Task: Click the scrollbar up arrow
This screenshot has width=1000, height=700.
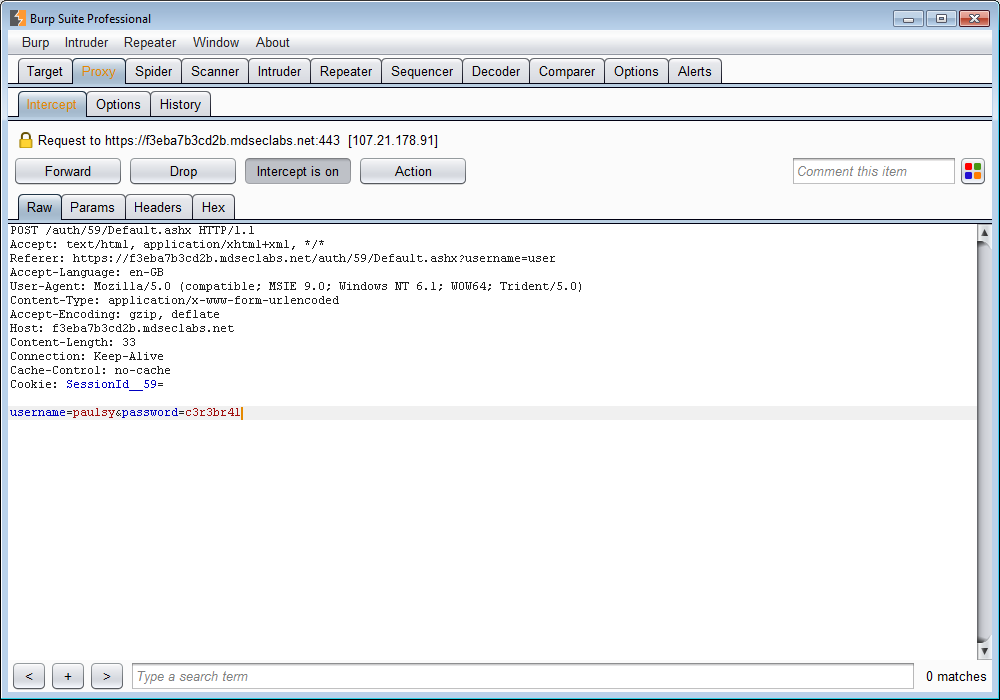Action: click(984, 233)
